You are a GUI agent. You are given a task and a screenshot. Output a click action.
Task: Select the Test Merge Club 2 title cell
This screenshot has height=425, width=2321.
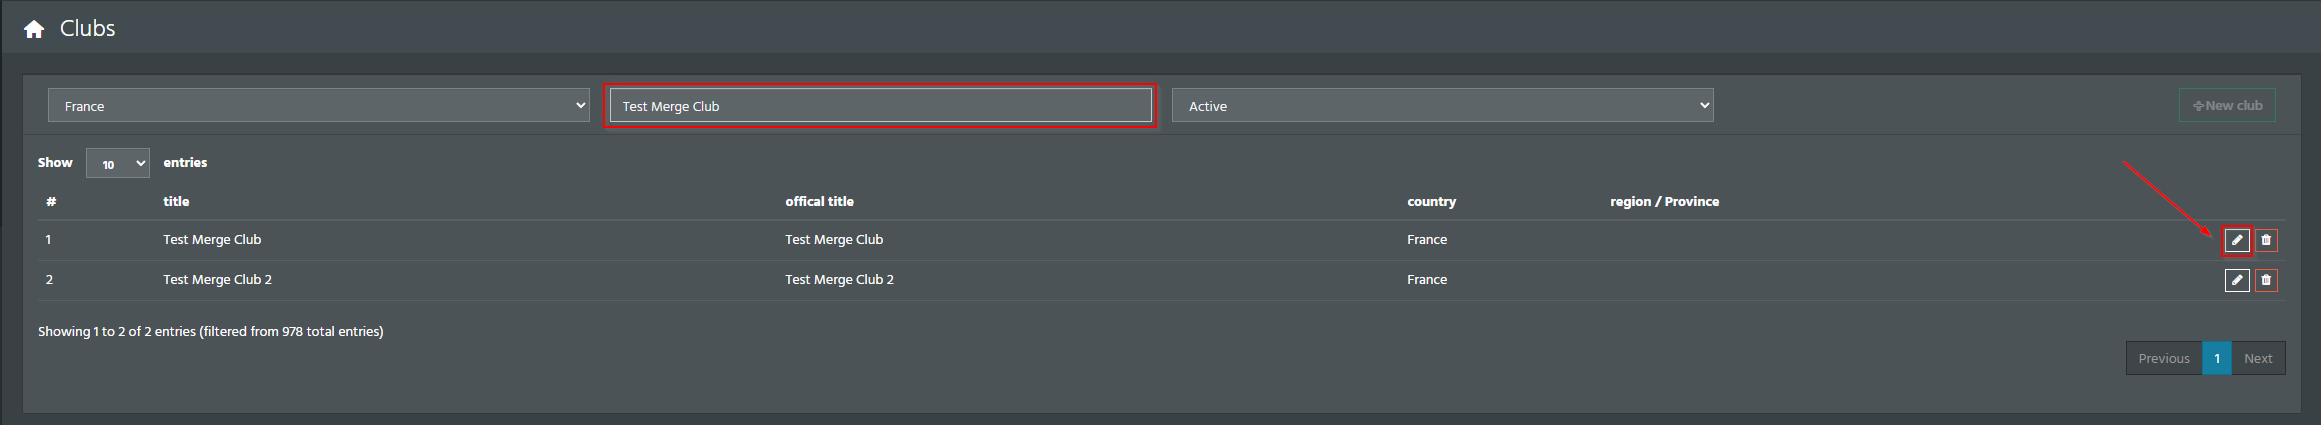(x=217, y=279)
